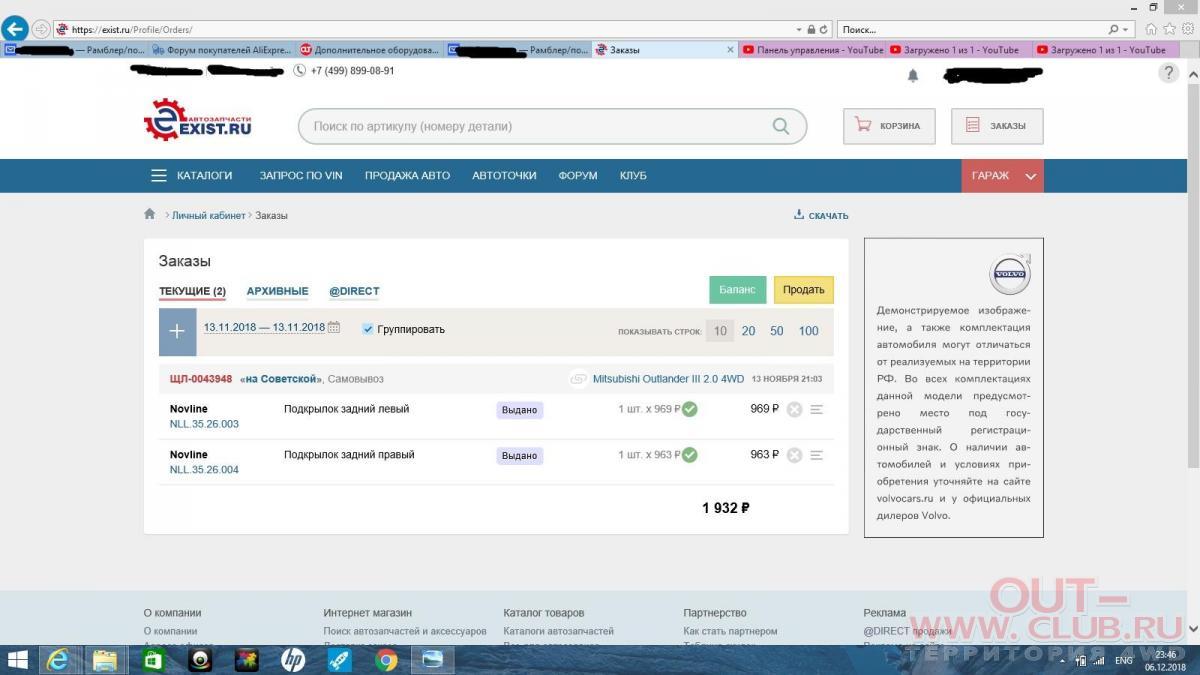
Task: Click the Выдано status of Подкрылок задний левый
Action: click(x=520, y=409)
